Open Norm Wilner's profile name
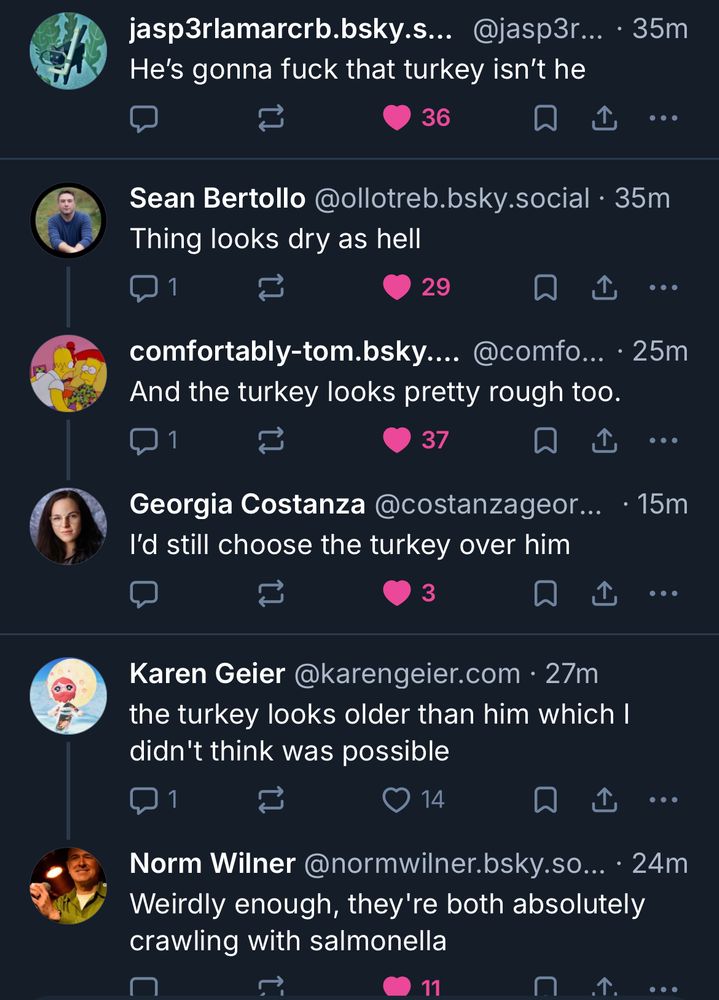The width and height of the screenshot is (719, 1000). tap(212, 863)
